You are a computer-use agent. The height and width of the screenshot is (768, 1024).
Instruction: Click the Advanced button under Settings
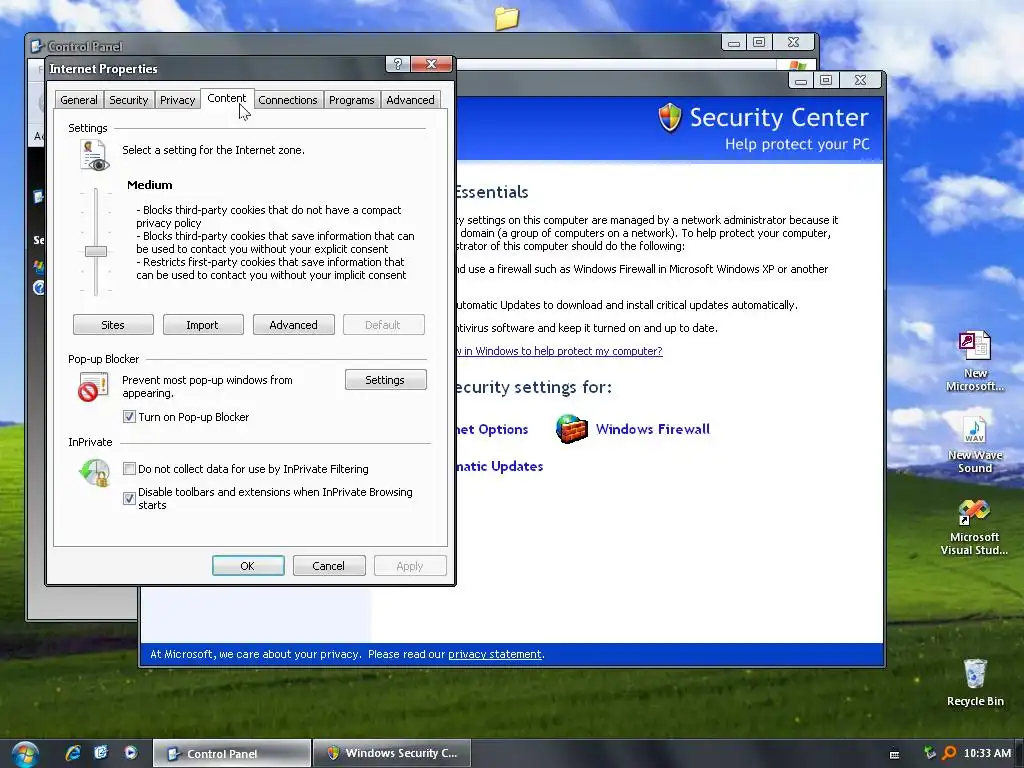pyautogui.click(x=293, y=325)
